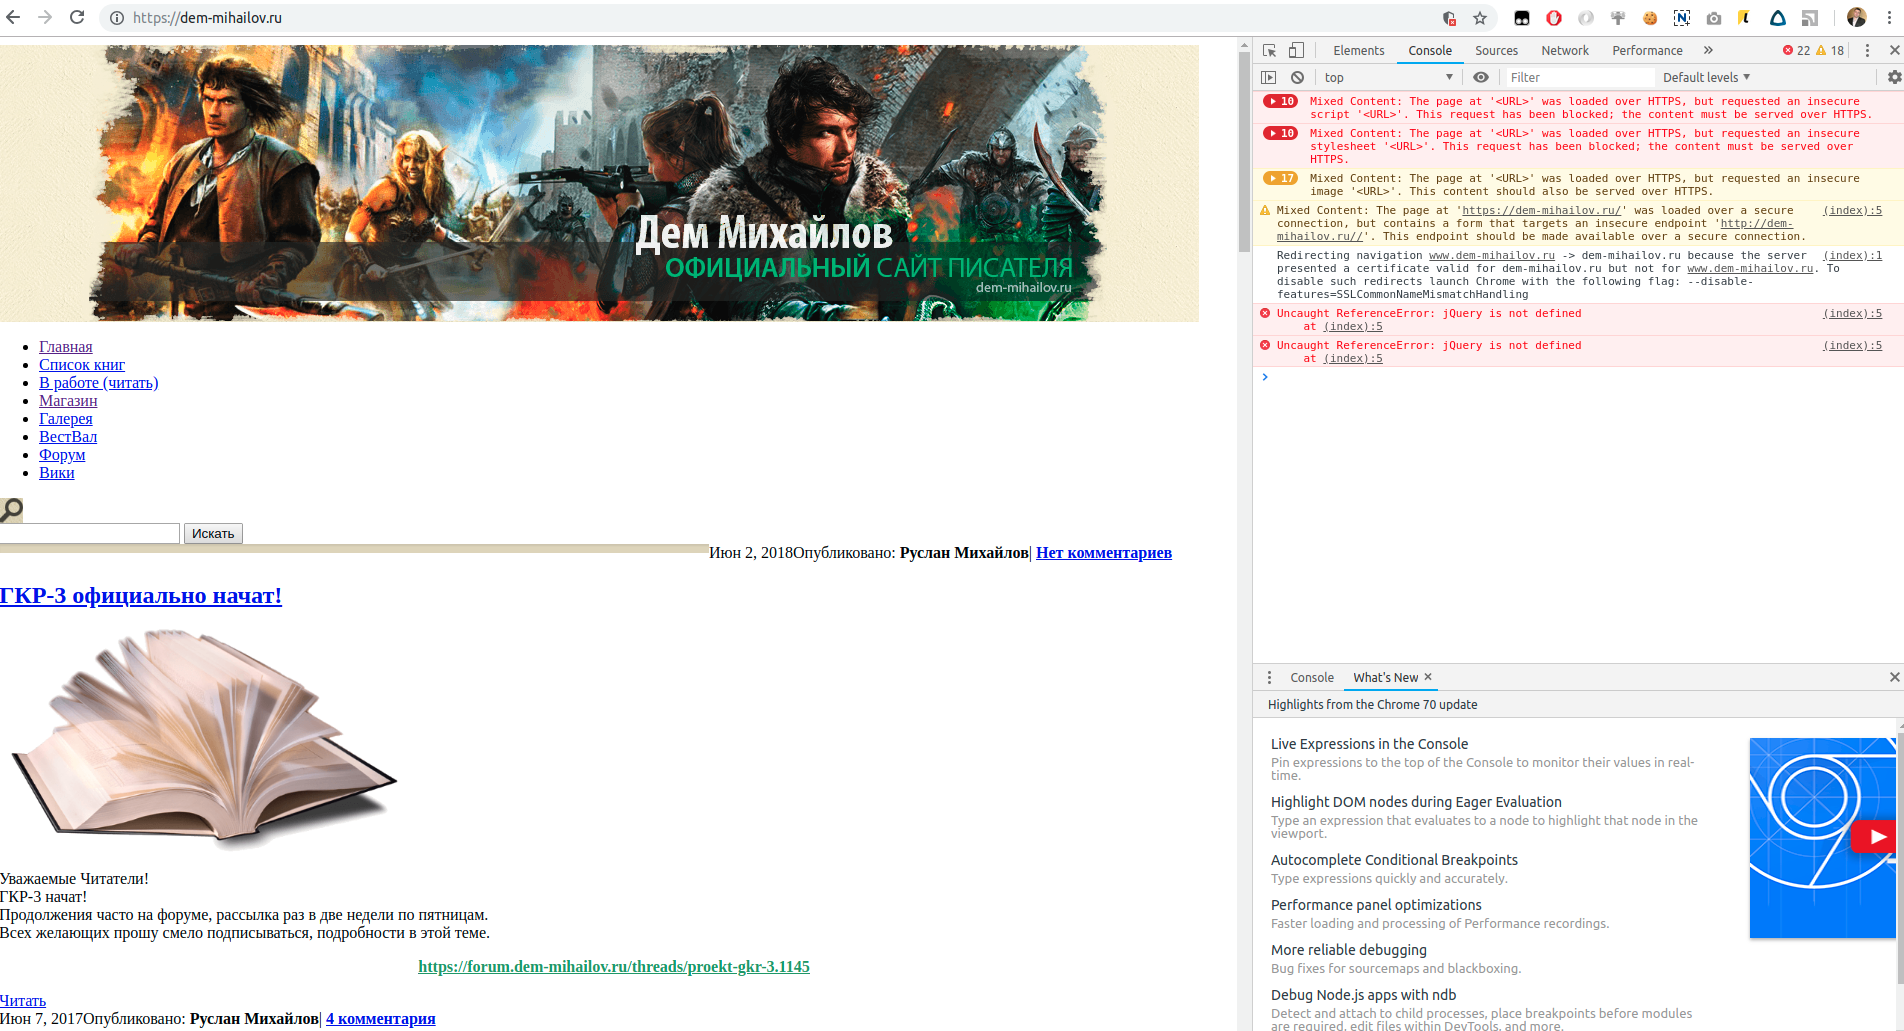Click the camera screenshot extension icon
This screenshot has height=1031, width=1904.
coord(1714,18)
